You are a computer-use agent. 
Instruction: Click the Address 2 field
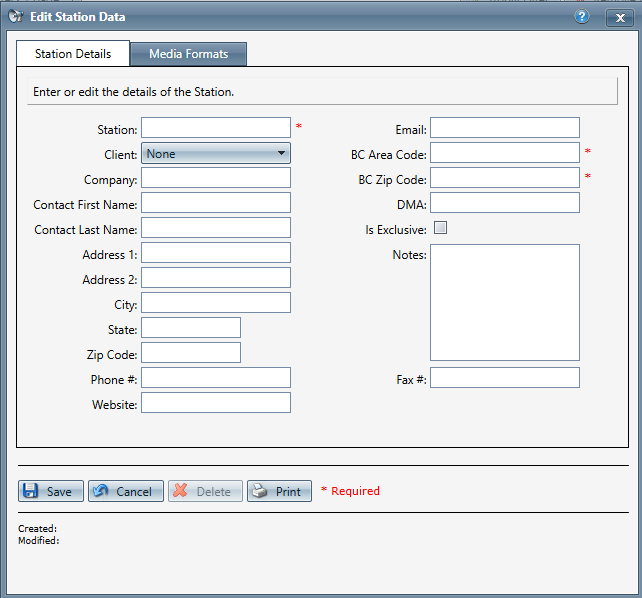click(x=216, y=278)
